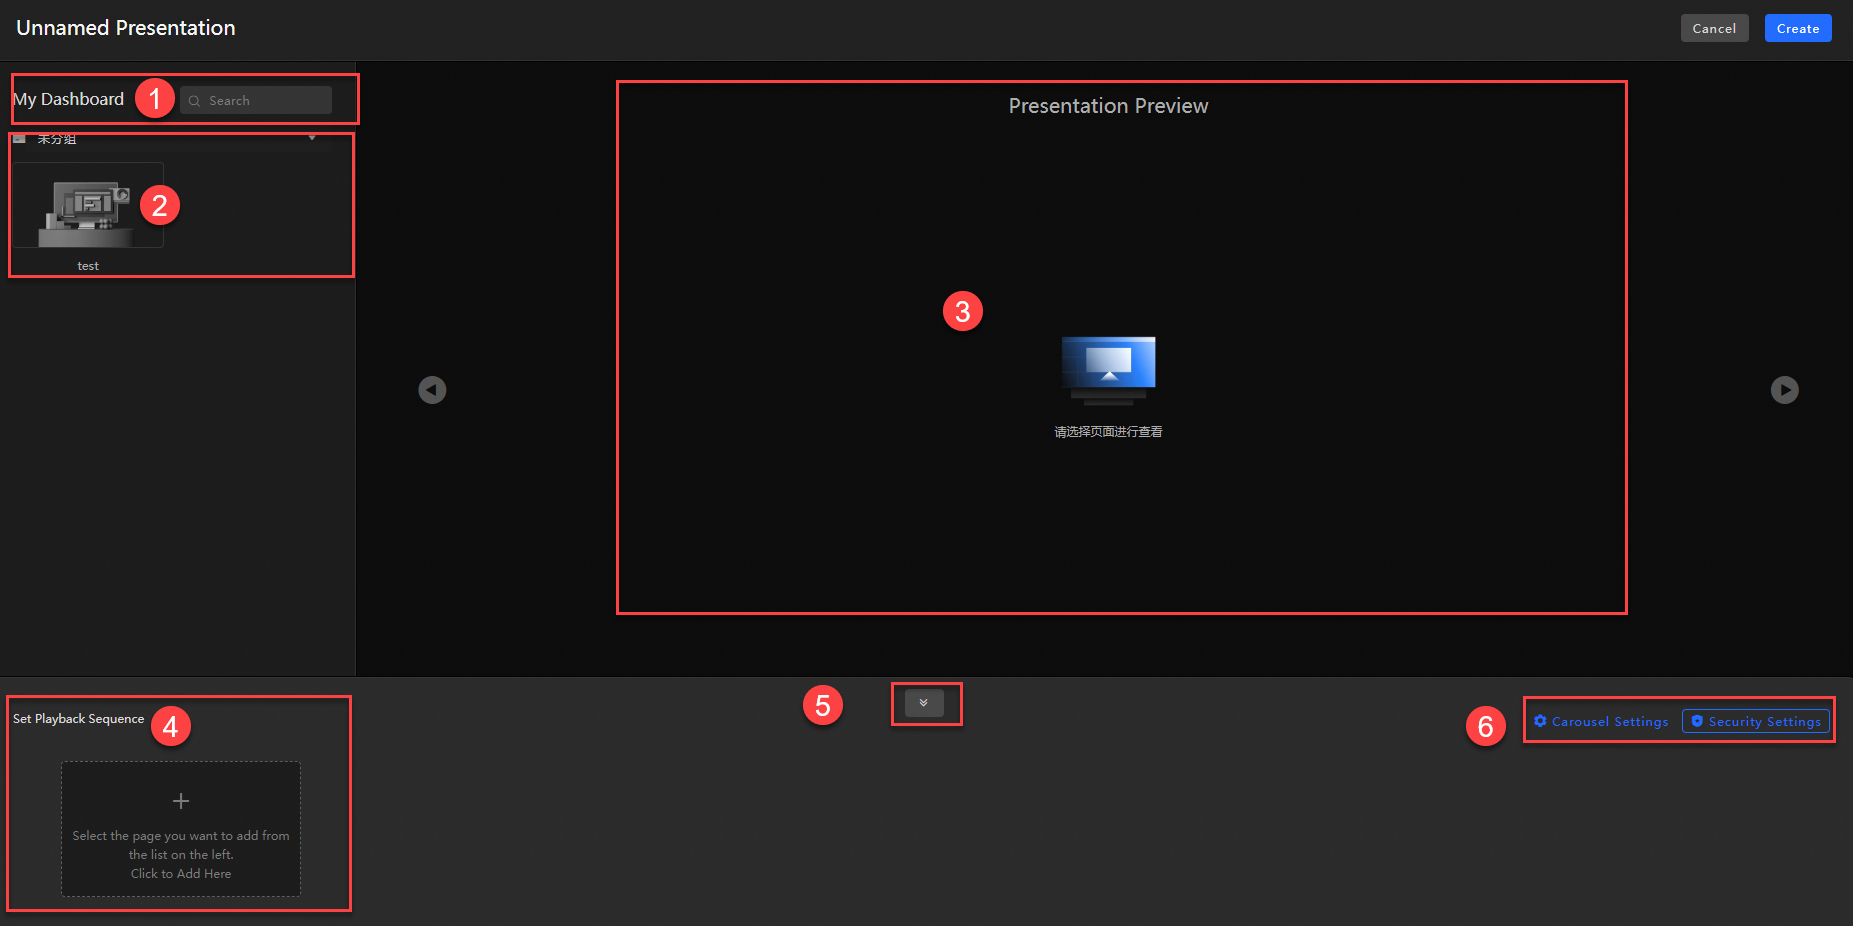The image size is (1853, 926).
Task: Click the My Dashboard label
Action: pos(69,99)
